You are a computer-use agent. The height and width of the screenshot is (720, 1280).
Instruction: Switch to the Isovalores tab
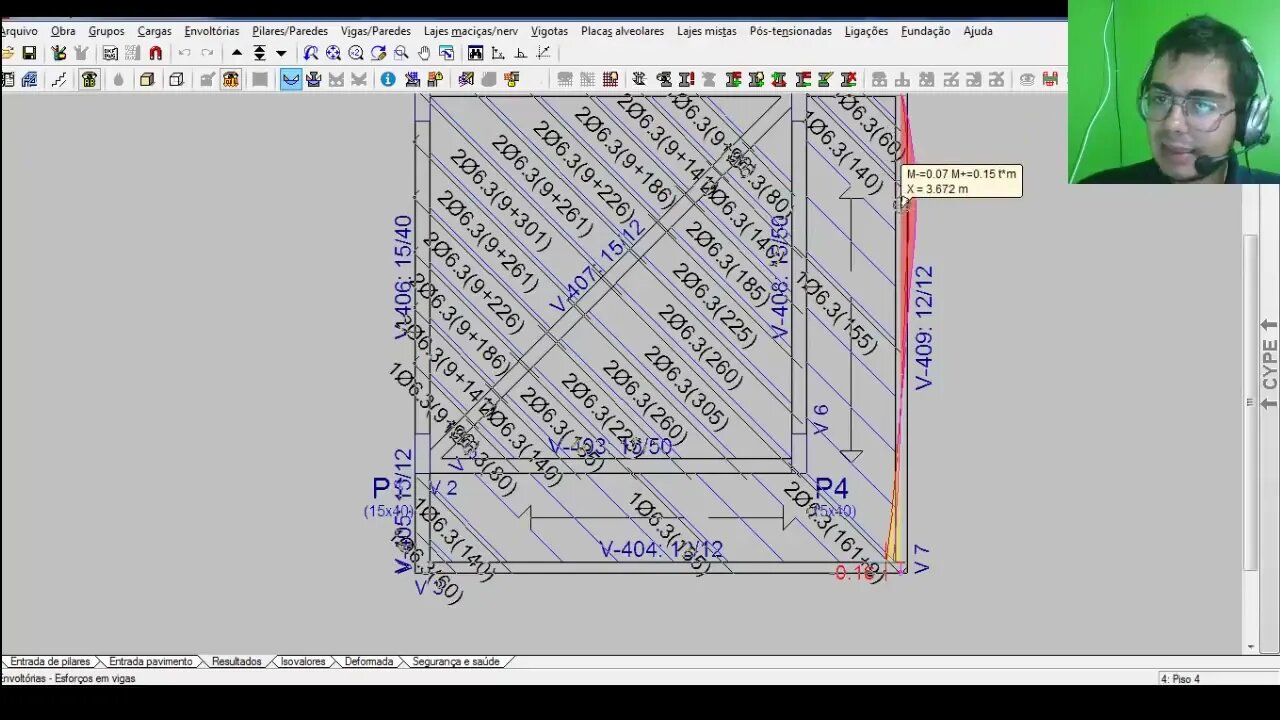303,661
